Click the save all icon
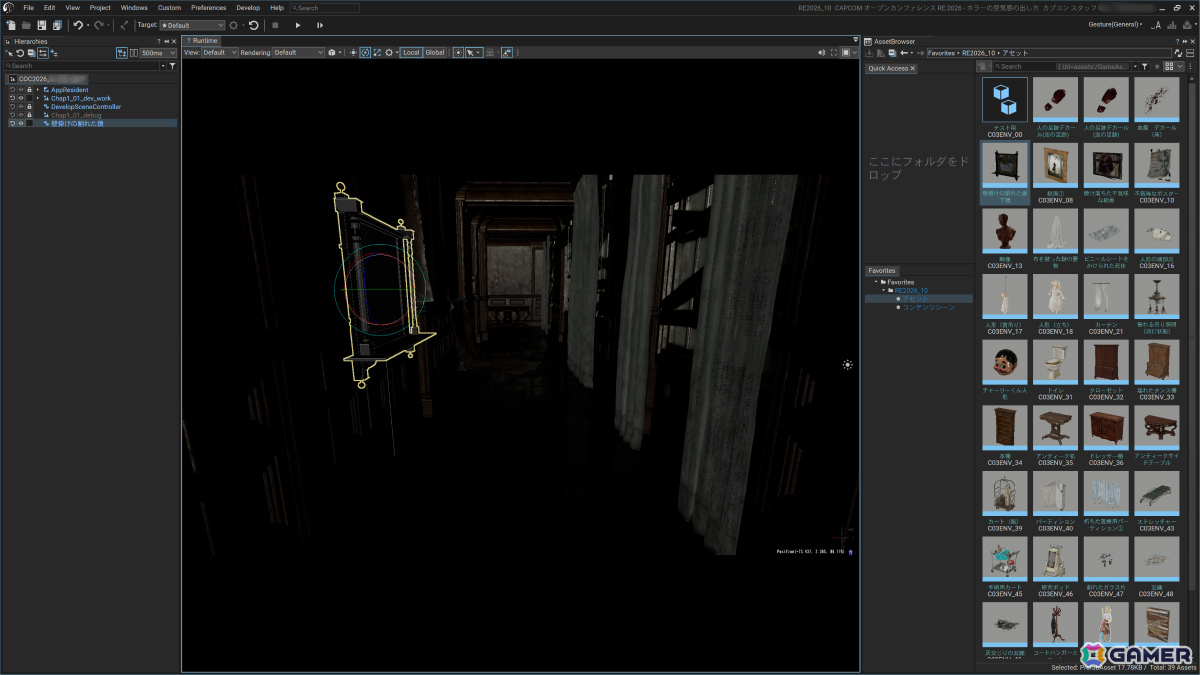The width and height of the screenshot is (1200, 675). click(57, 24)
